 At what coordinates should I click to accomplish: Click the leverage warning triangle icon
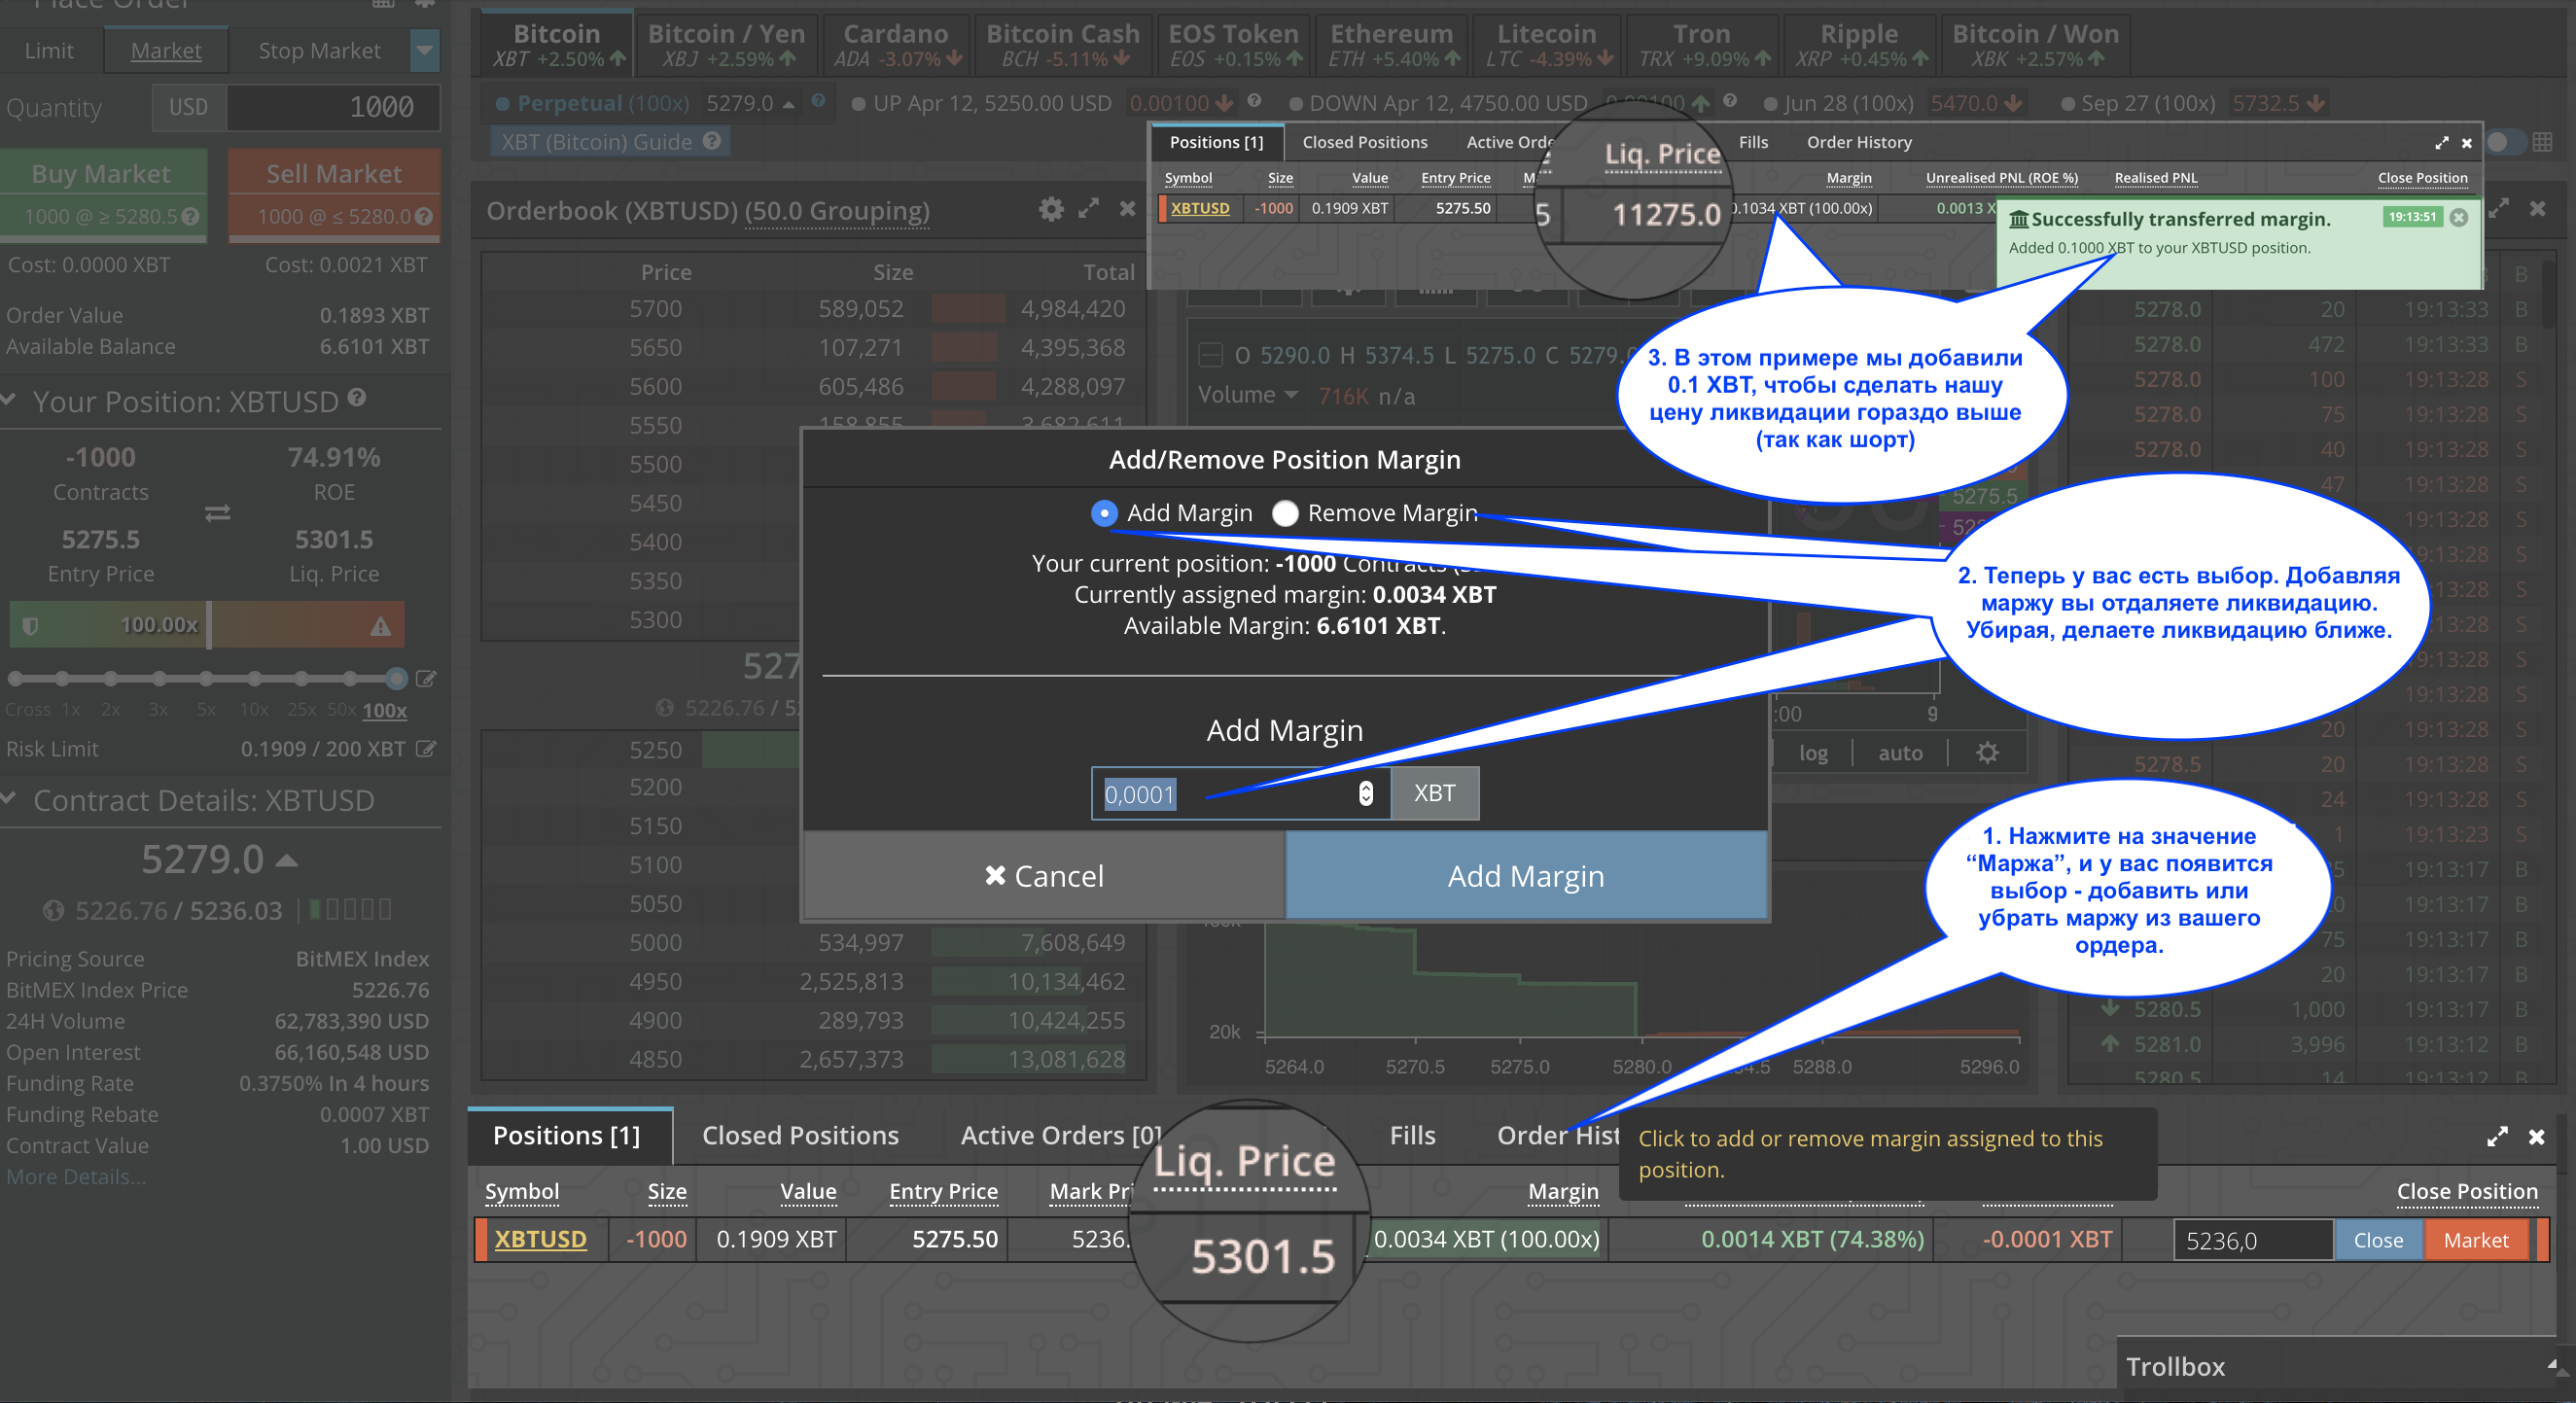381,627
